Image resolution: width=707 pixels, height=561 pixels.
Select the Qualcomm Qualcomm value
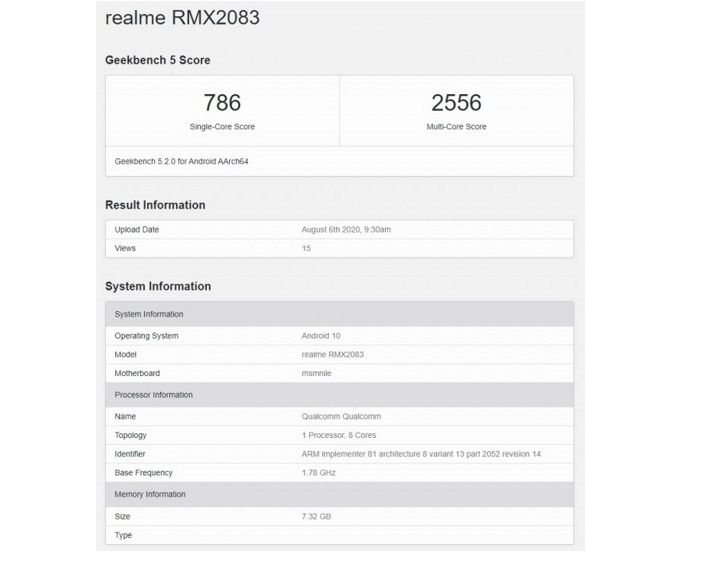tap(341, 416)
